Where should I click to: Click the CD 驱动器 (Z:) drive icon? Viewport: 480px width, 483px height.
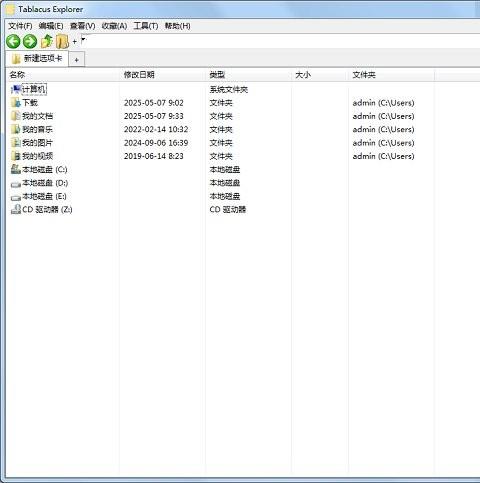tap(16, 209)
